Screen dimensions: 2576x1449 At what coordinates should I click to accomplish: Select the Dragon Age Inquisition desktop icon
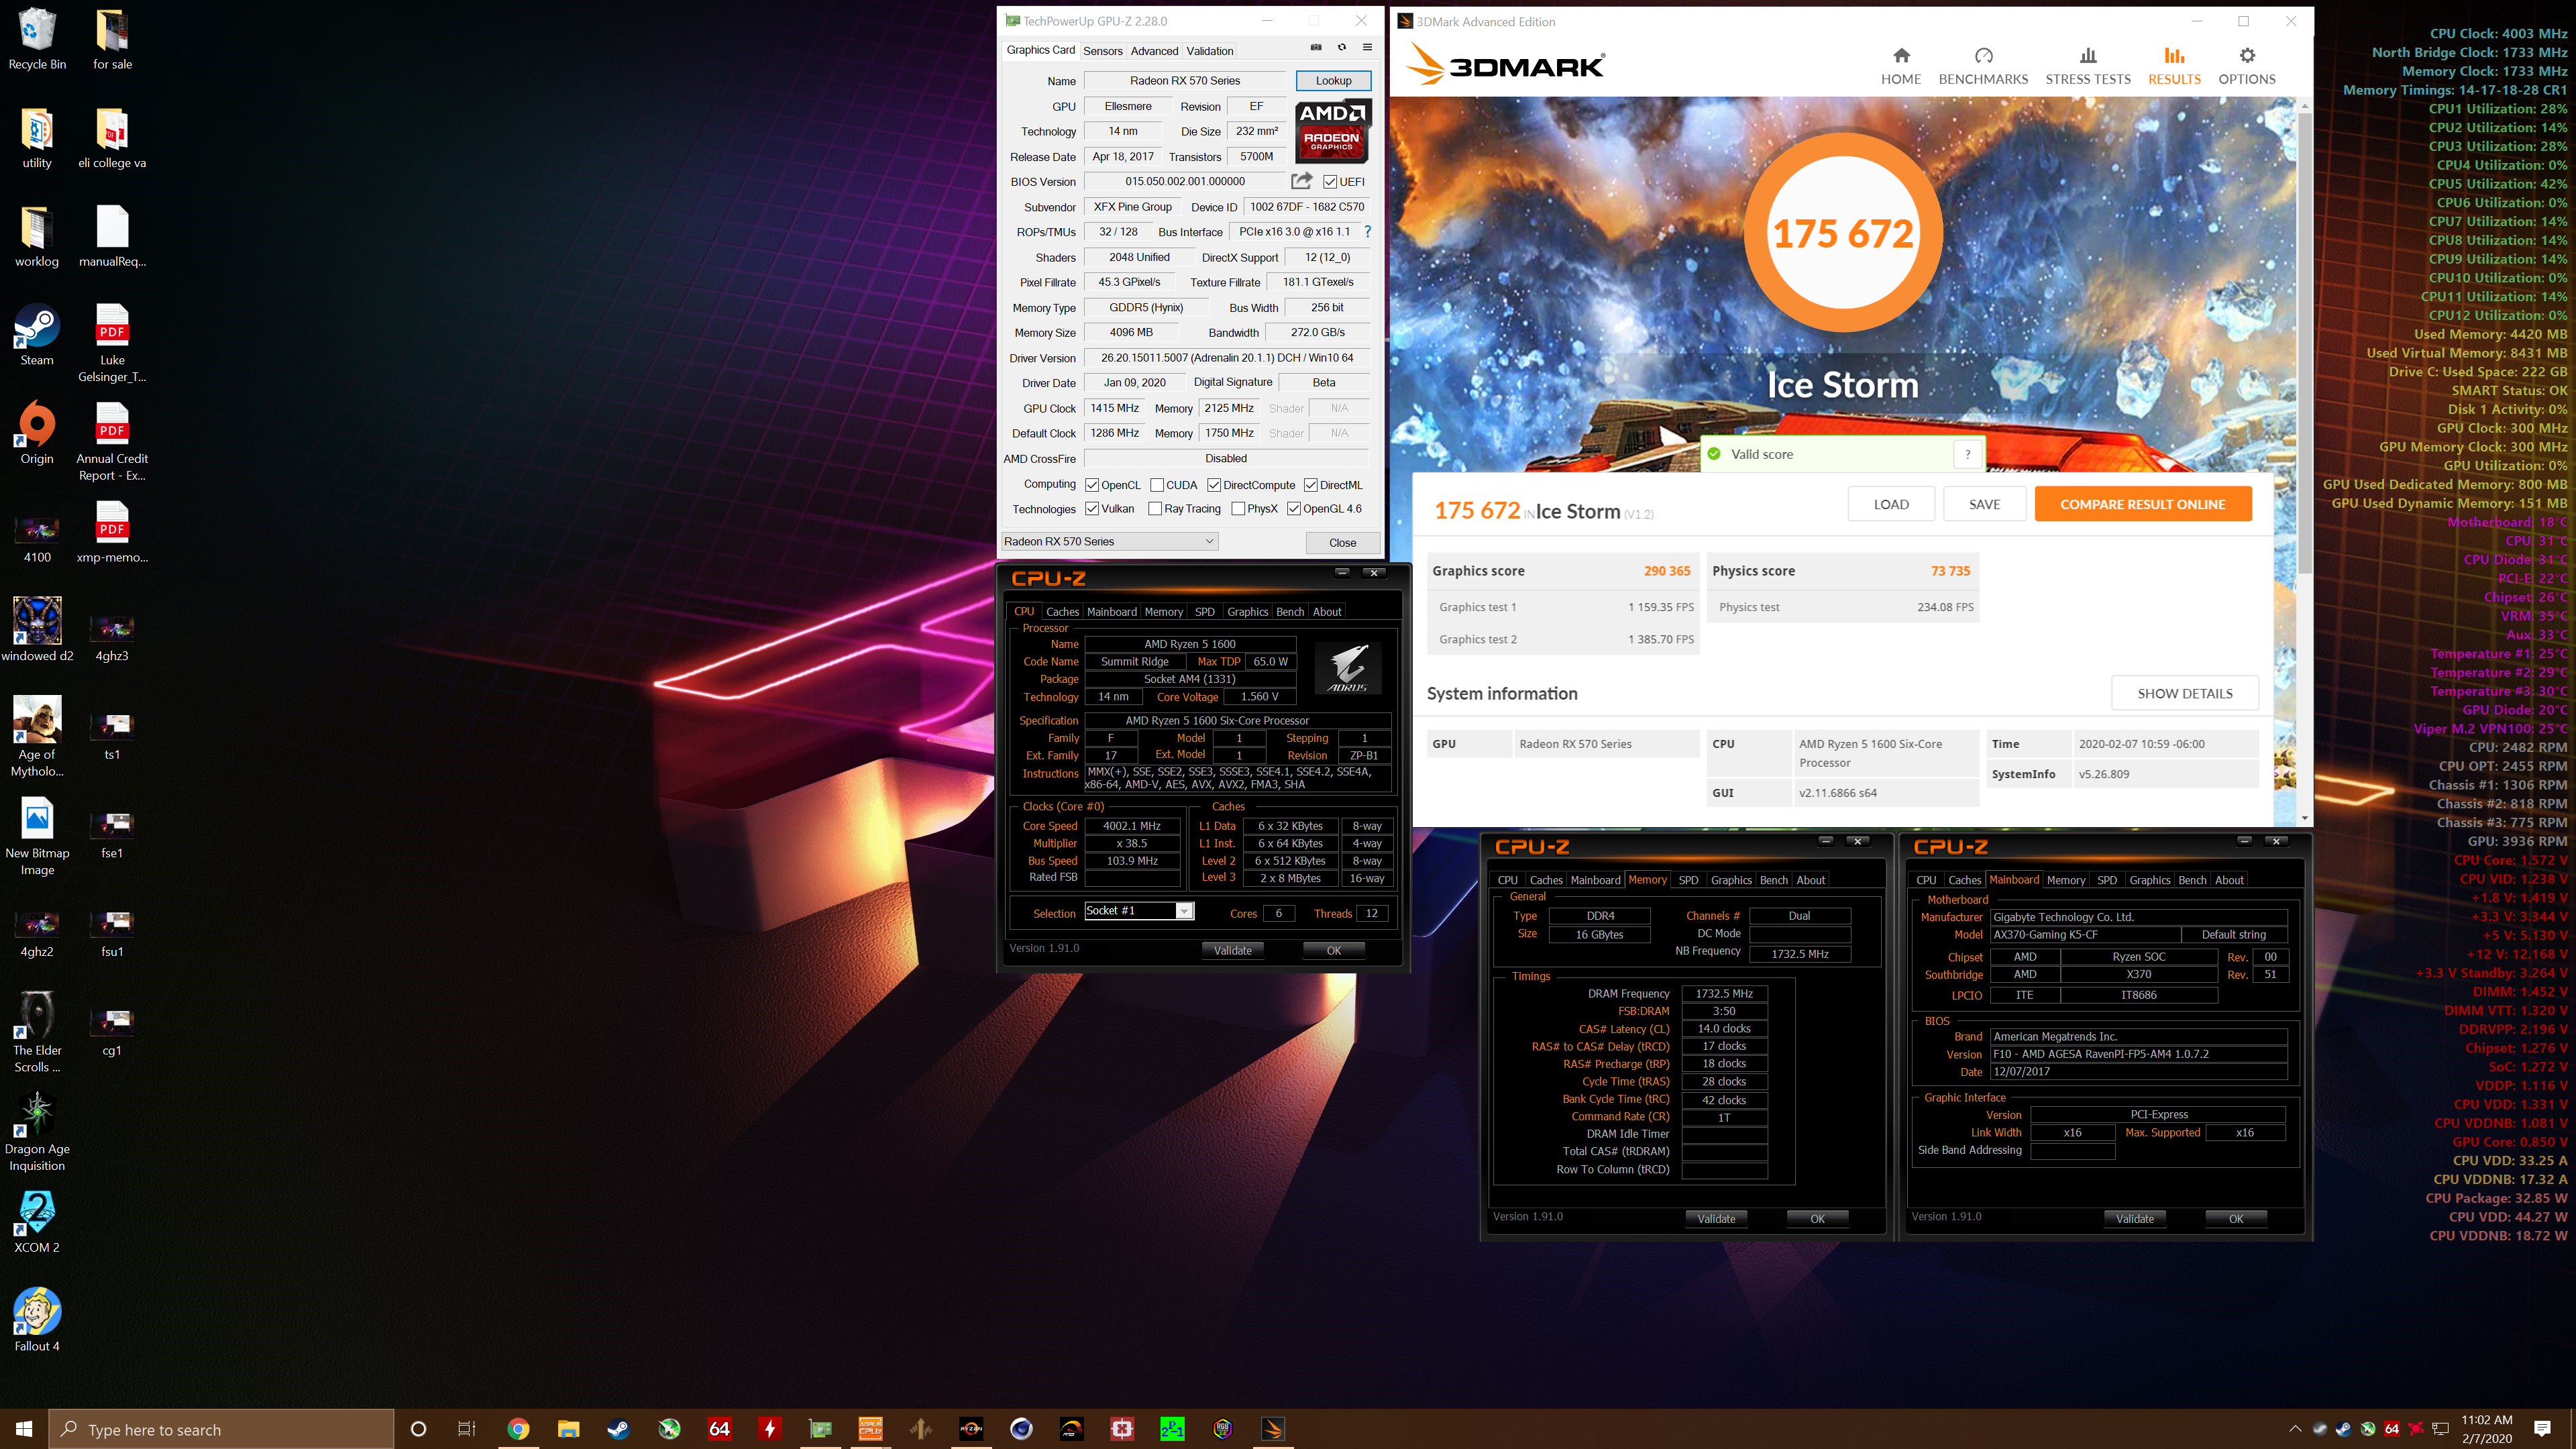tap(37, 1131)
